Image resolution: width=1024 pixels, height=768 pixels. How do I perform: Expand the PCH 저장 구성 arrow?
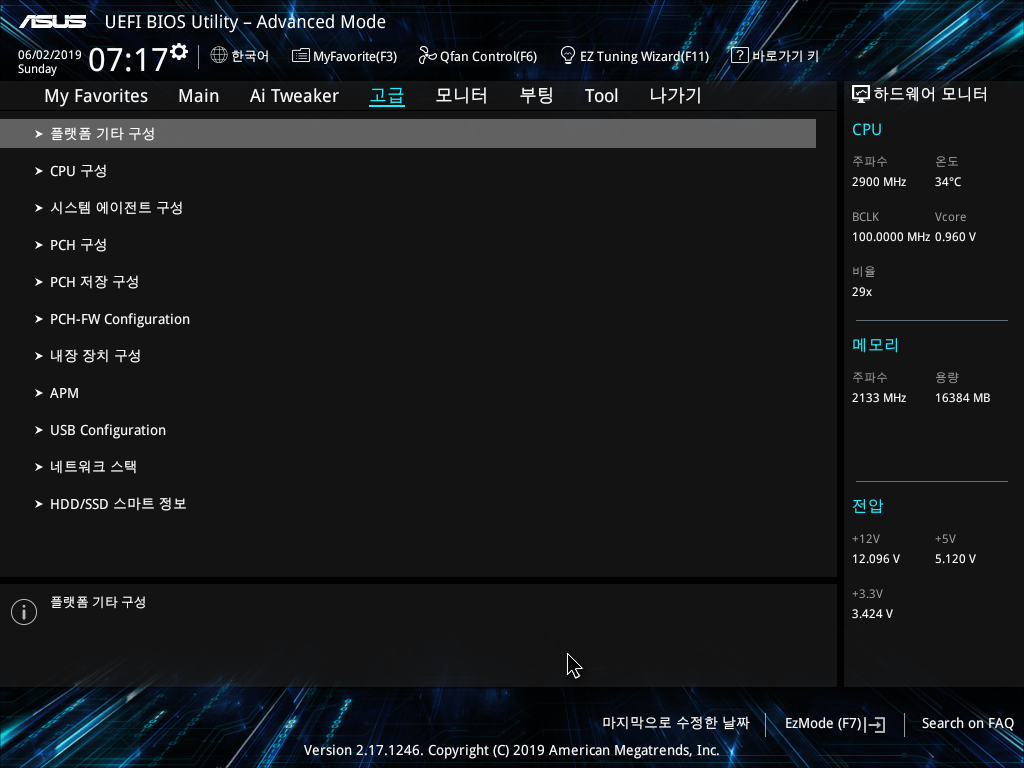coord(39,282)
